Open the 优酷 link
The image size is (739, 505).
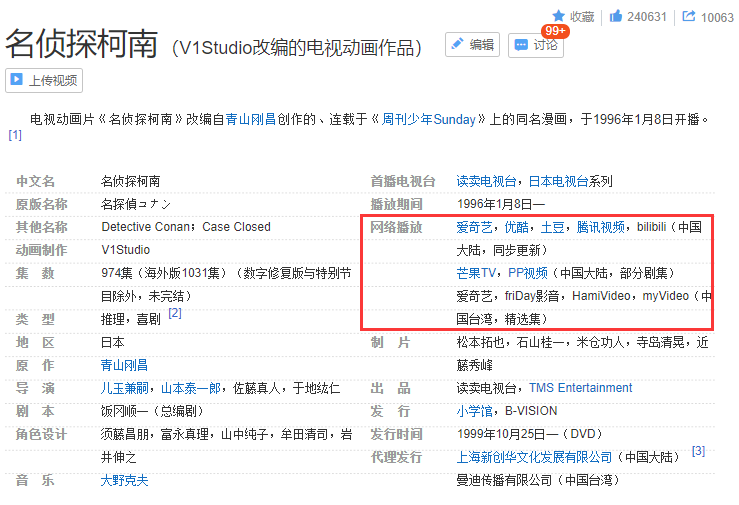517,228
